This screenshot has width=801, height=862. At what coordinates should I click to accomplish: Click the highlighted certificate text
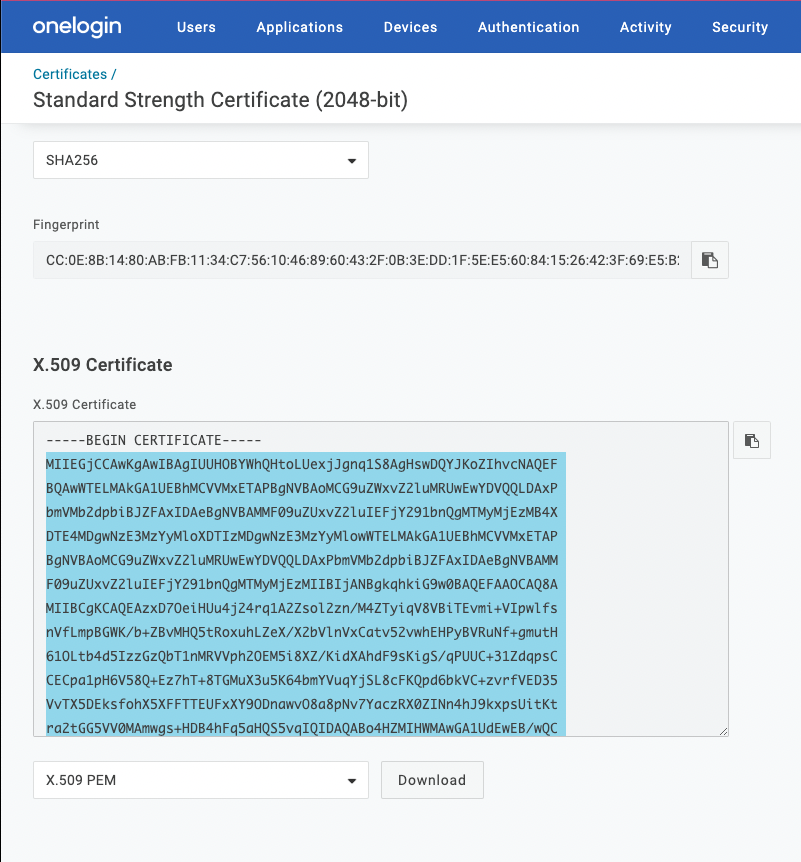(300, 580)
